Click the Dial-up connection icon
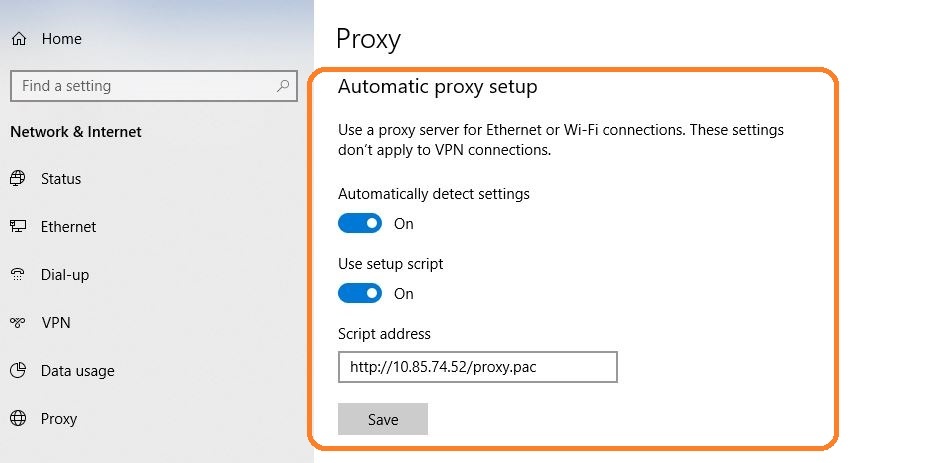 (x=18, y=275)
